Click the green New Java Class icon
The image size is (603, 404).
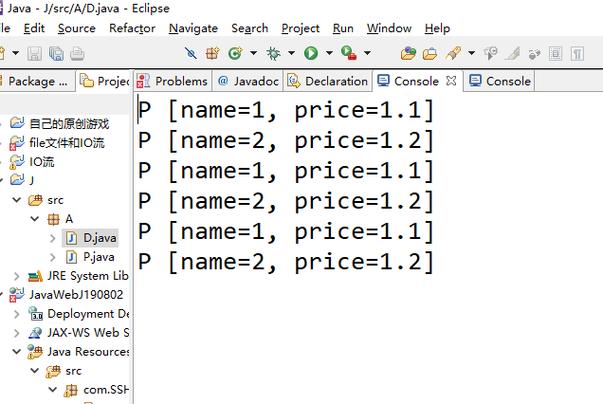235,53
